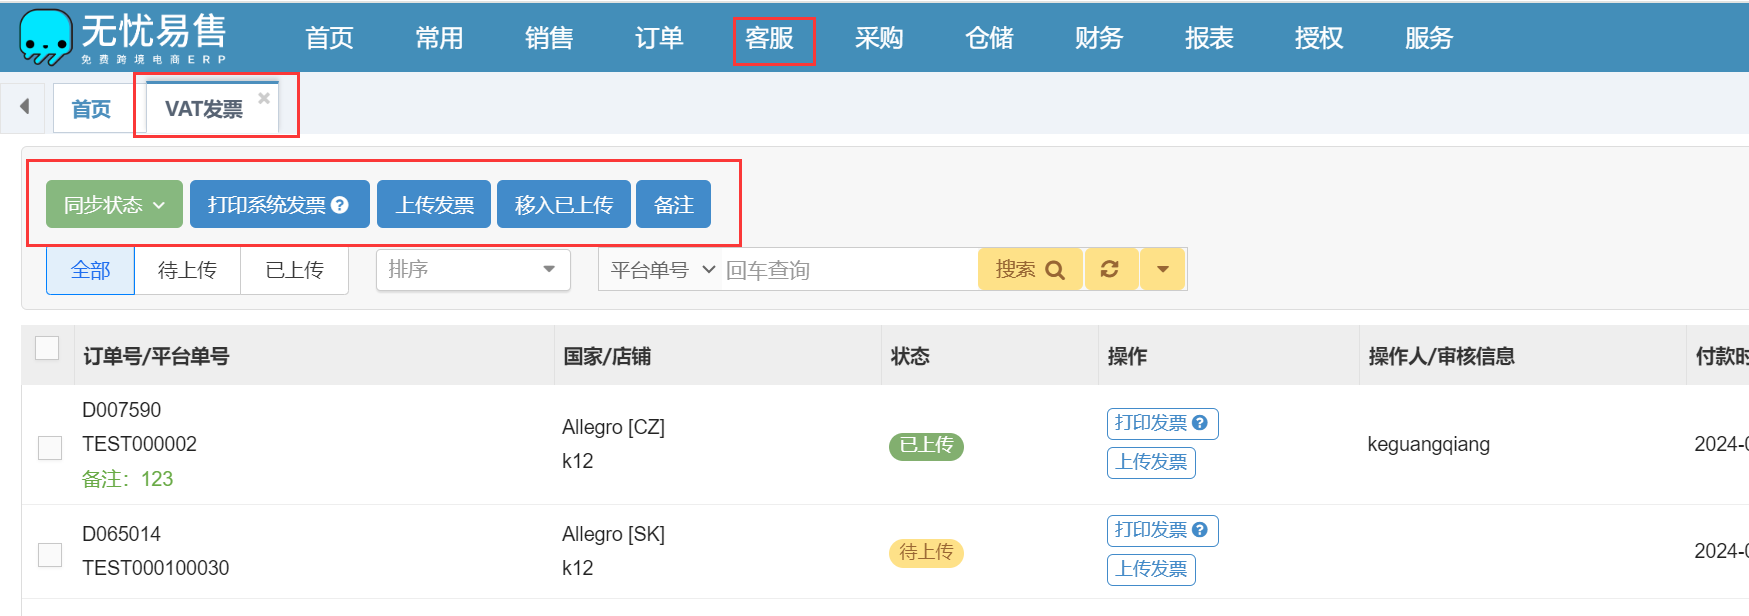This screenshot has width=1749, height=616.
Task: Expand the yellow caret more-options button
Action: [1162, 269]
